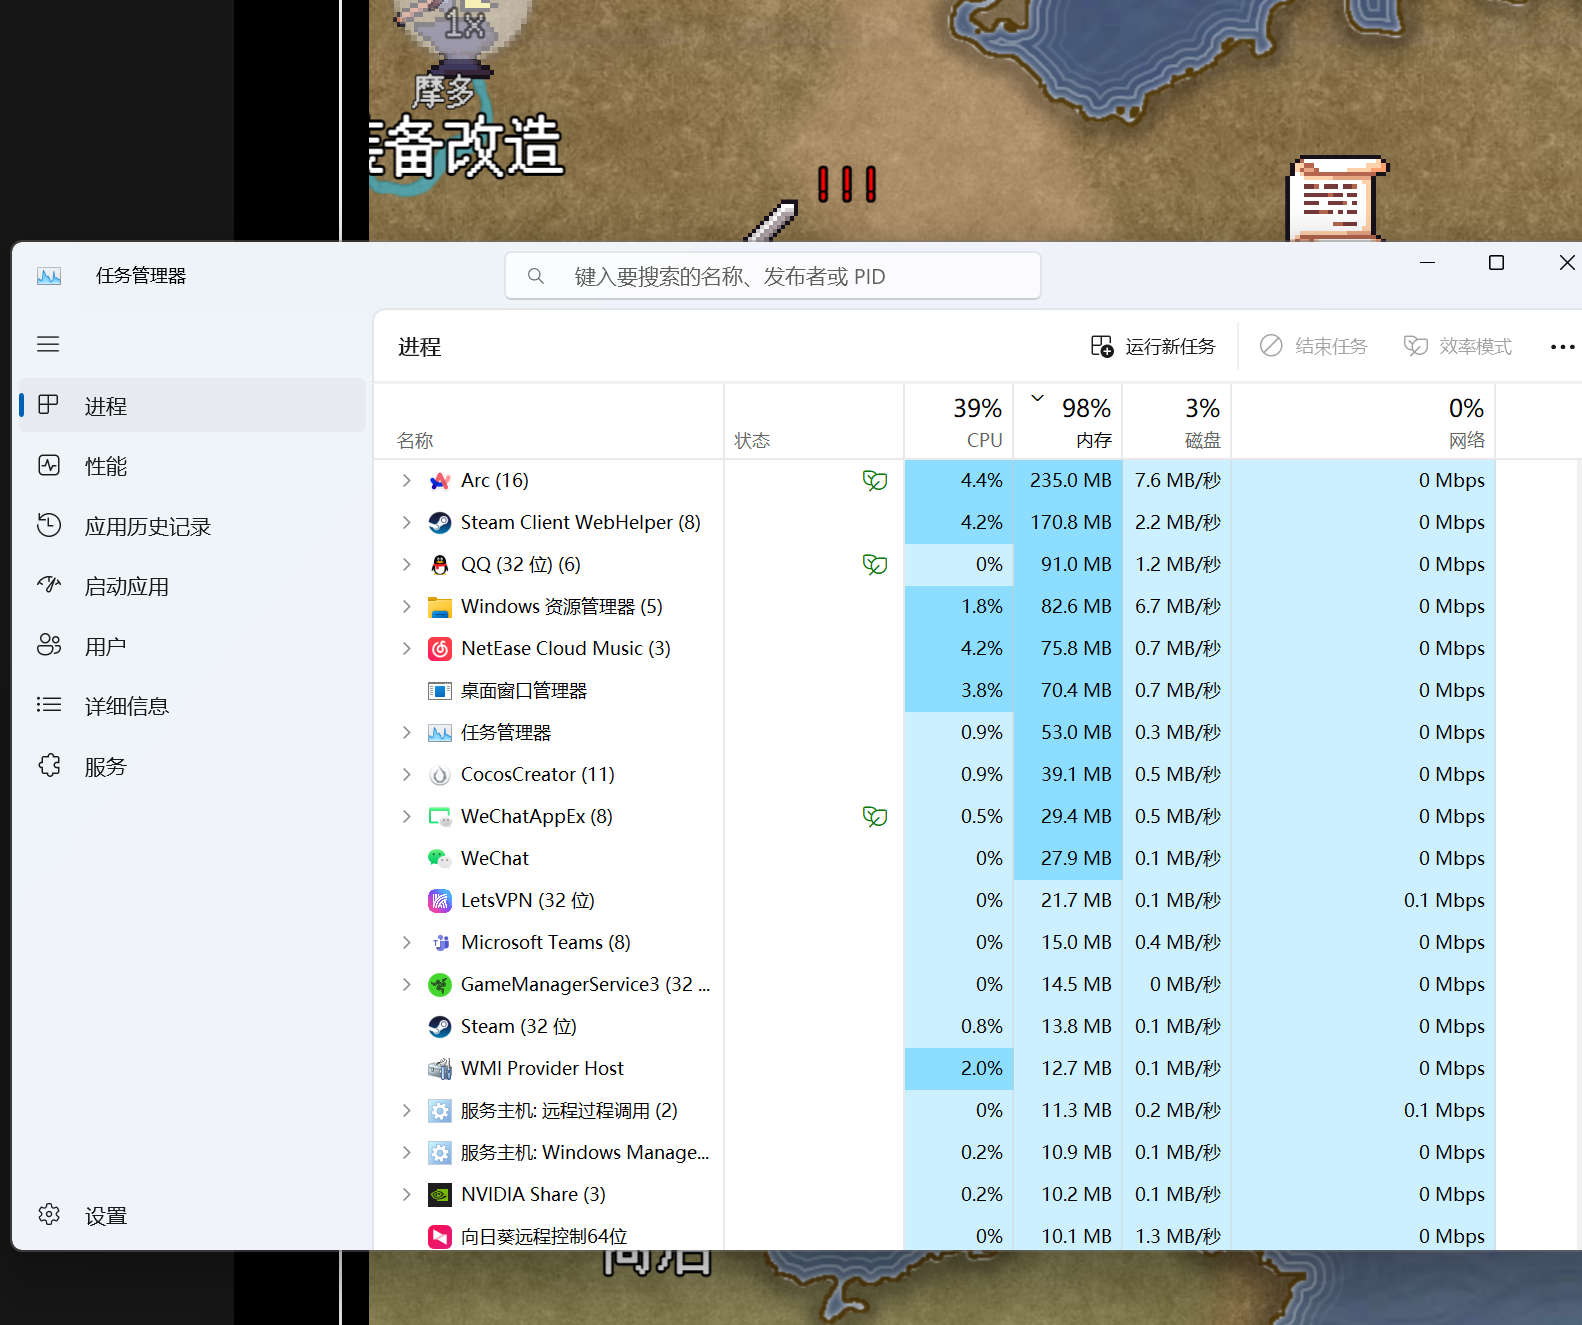Expand the GameManagerService3 process group

pyautogui.click(x=406, y=985)
